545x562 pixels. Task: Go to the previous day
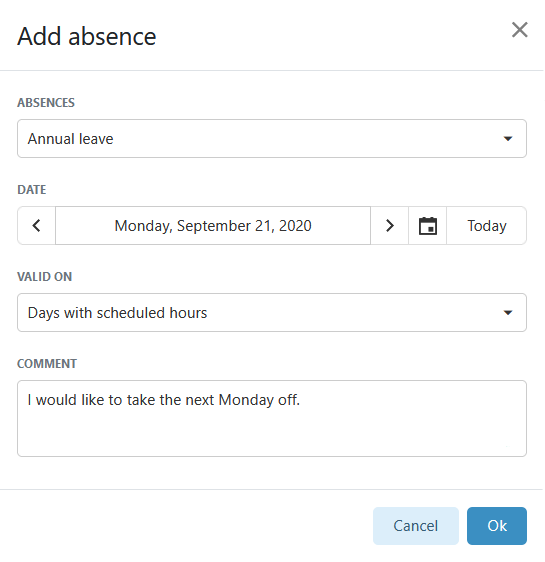pos(37,226)
